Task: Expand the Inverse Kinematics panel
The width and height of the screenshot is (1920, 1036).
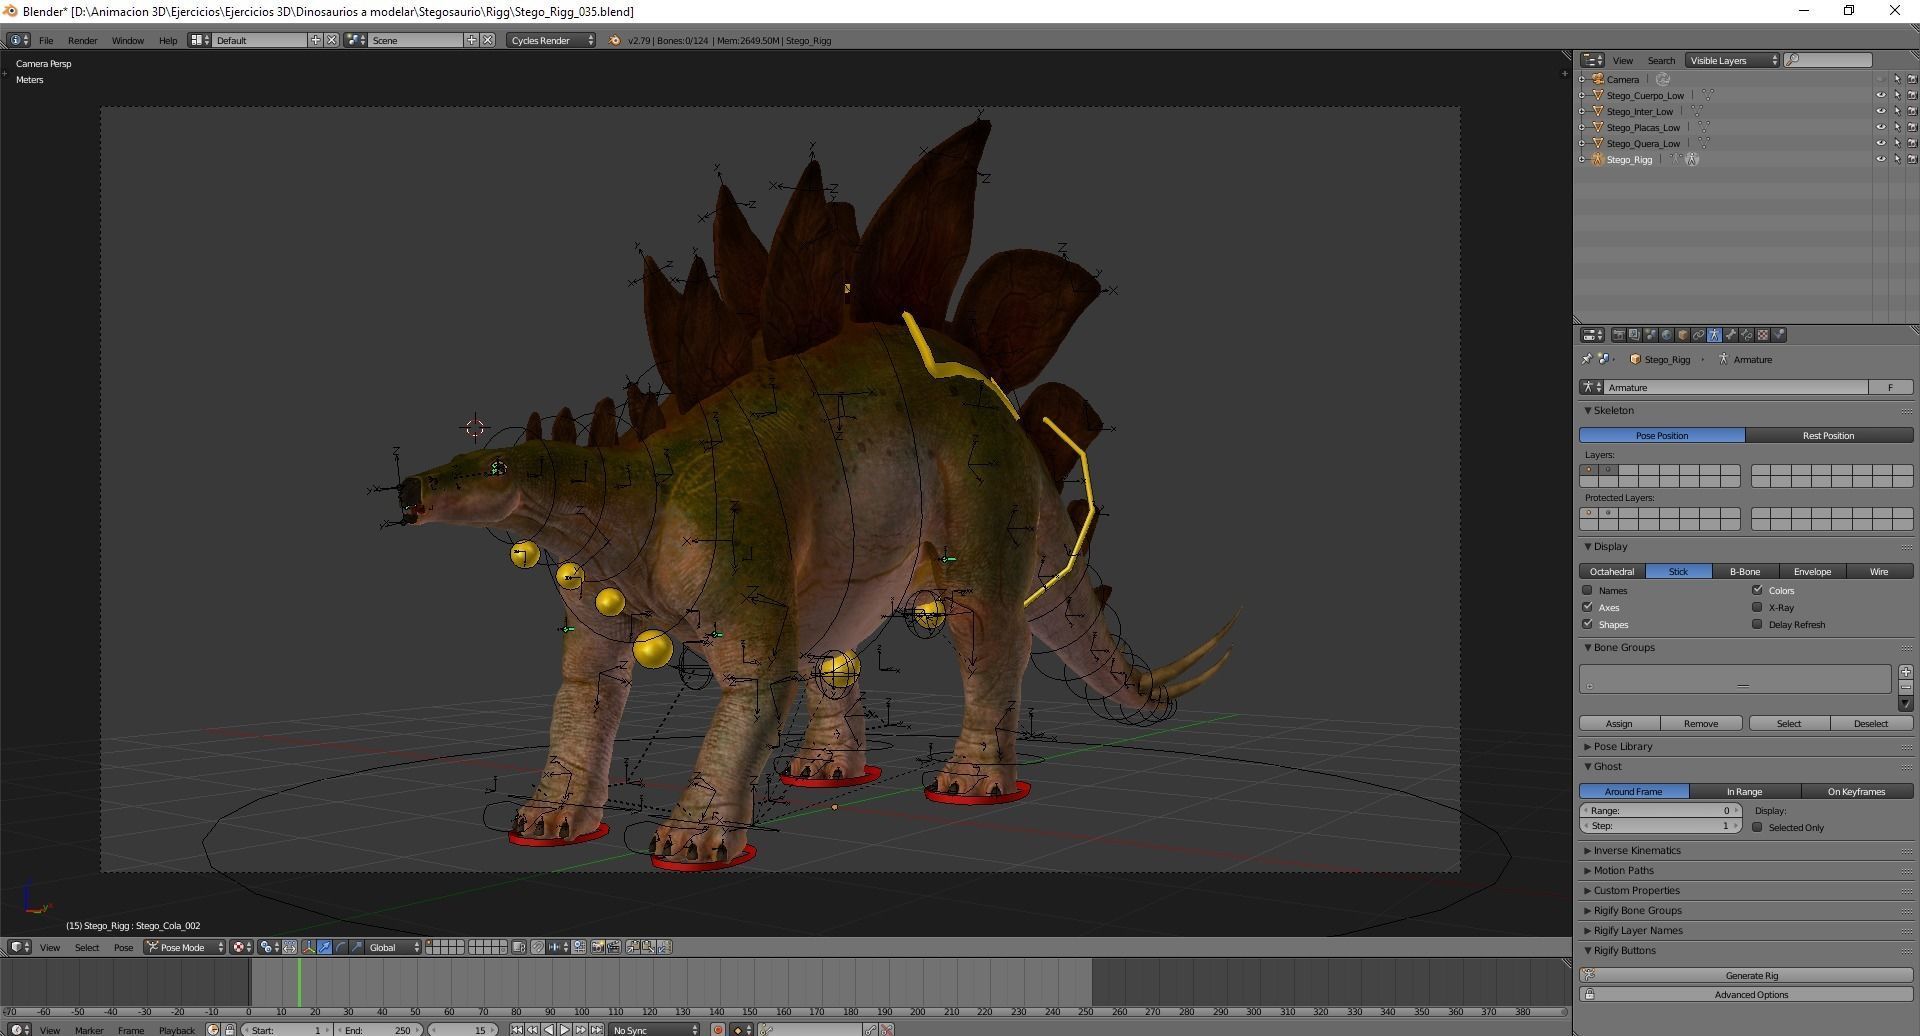Action: [1636, 851]
